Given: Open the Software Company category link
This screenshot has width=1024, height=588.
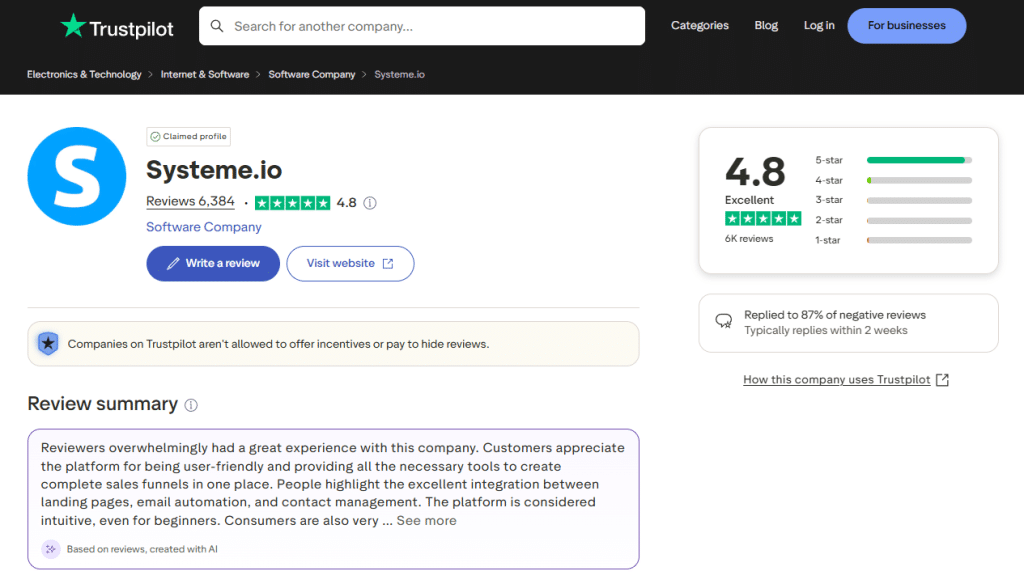Looking at the screenshot, I should [203, 227].
